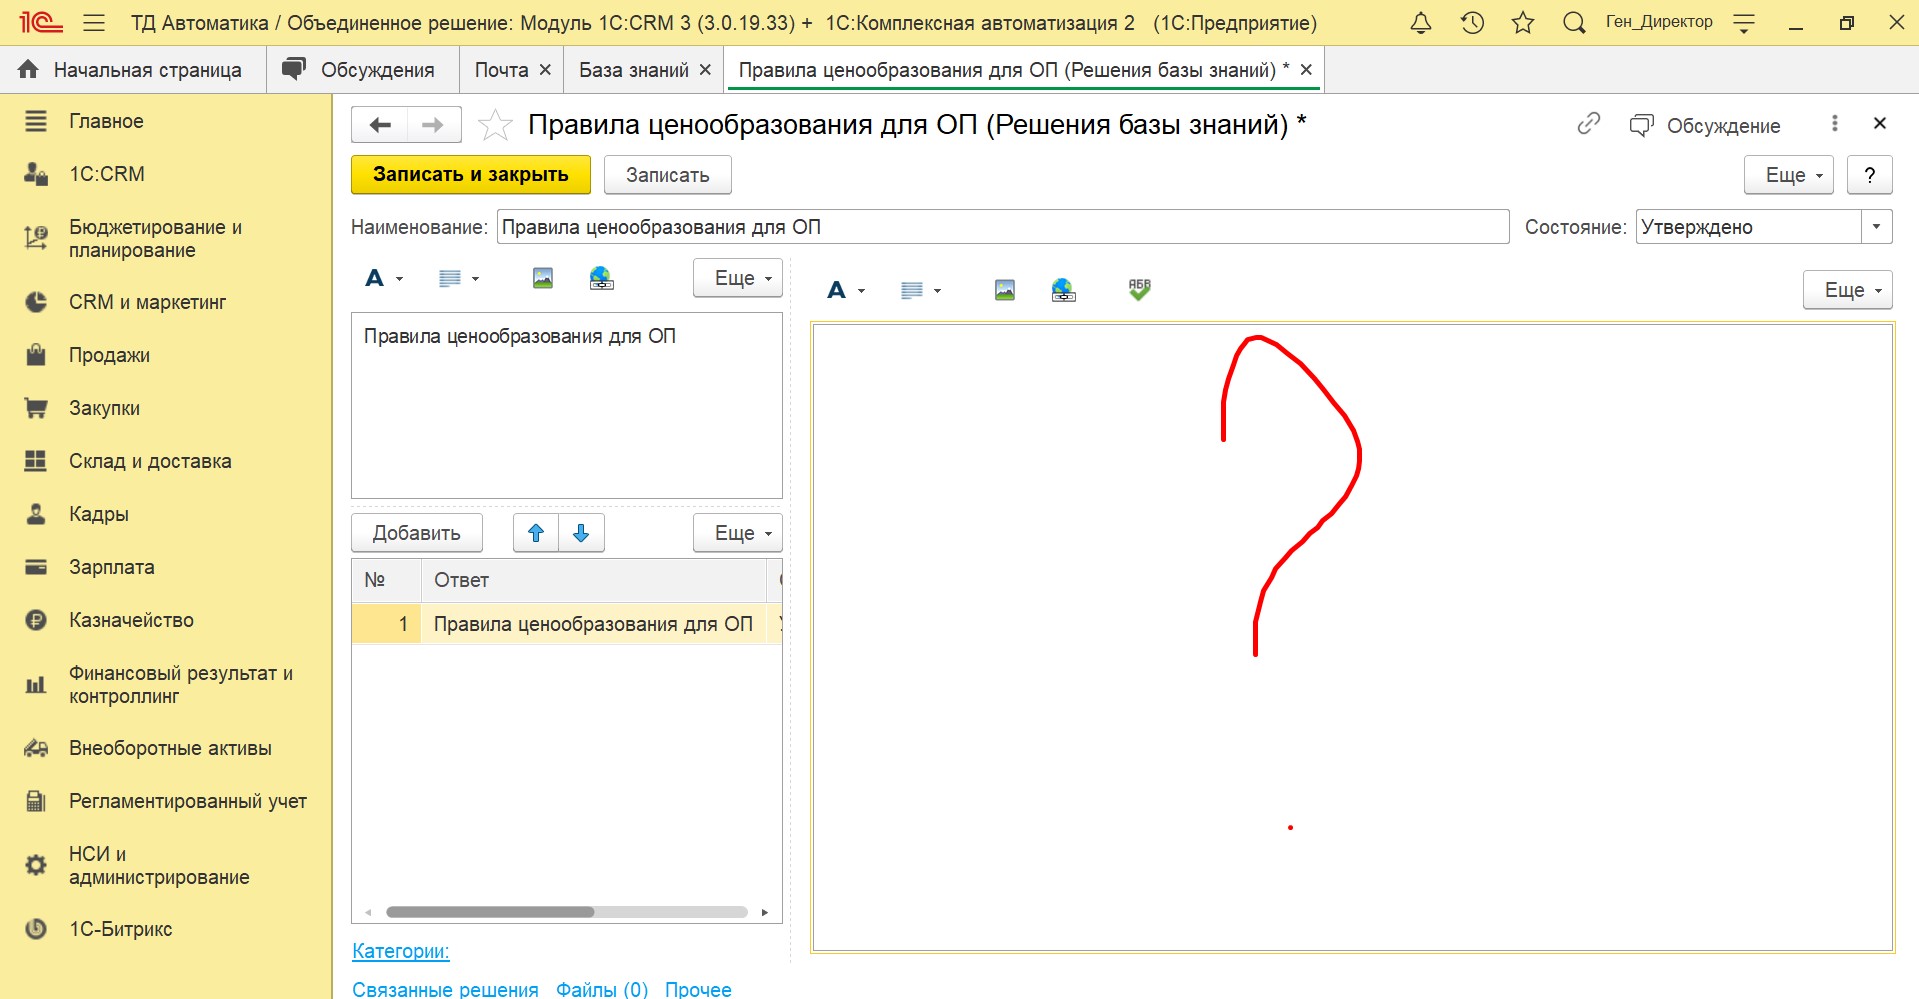Open Еще menu next to help button
The image size is (1919, 999).
click(x=1789, y=175)
